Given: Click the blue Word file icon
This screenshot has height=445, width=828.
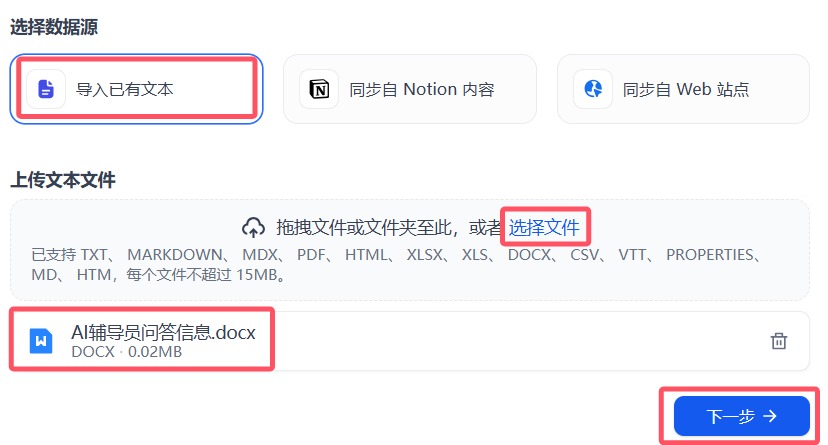Looking at the screenshot, I should click(41, 341).
